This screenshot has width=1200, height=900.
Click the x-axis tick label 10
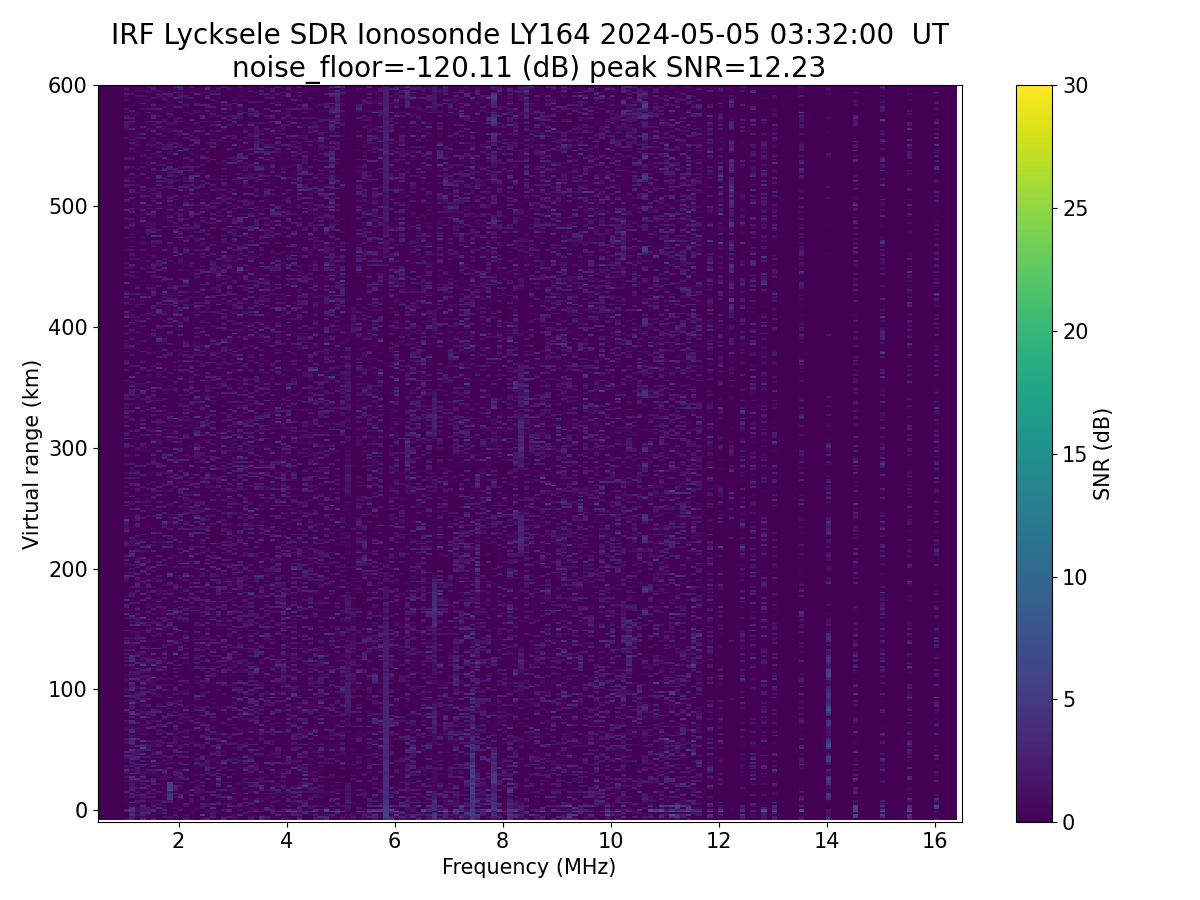(610, 840)
